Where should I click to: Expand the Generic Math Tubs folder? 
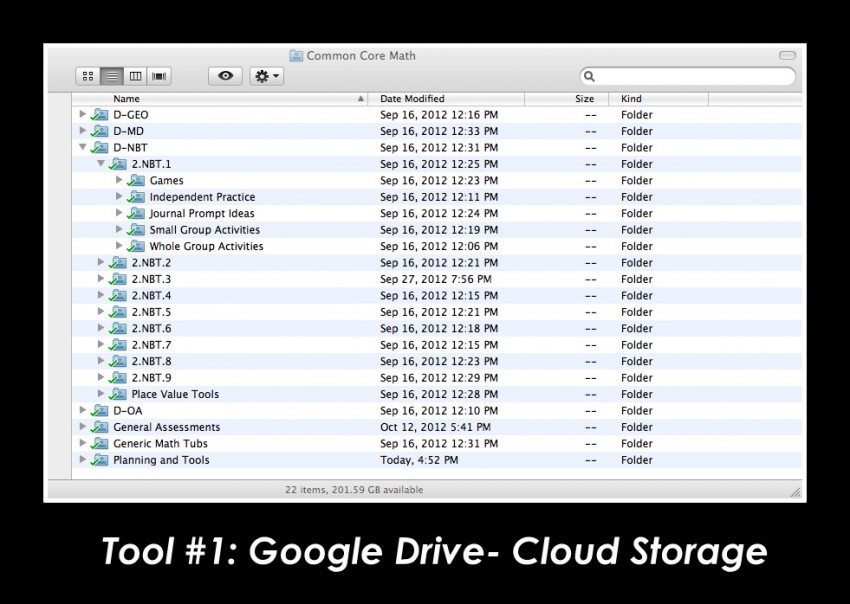[x=82, y=443]
